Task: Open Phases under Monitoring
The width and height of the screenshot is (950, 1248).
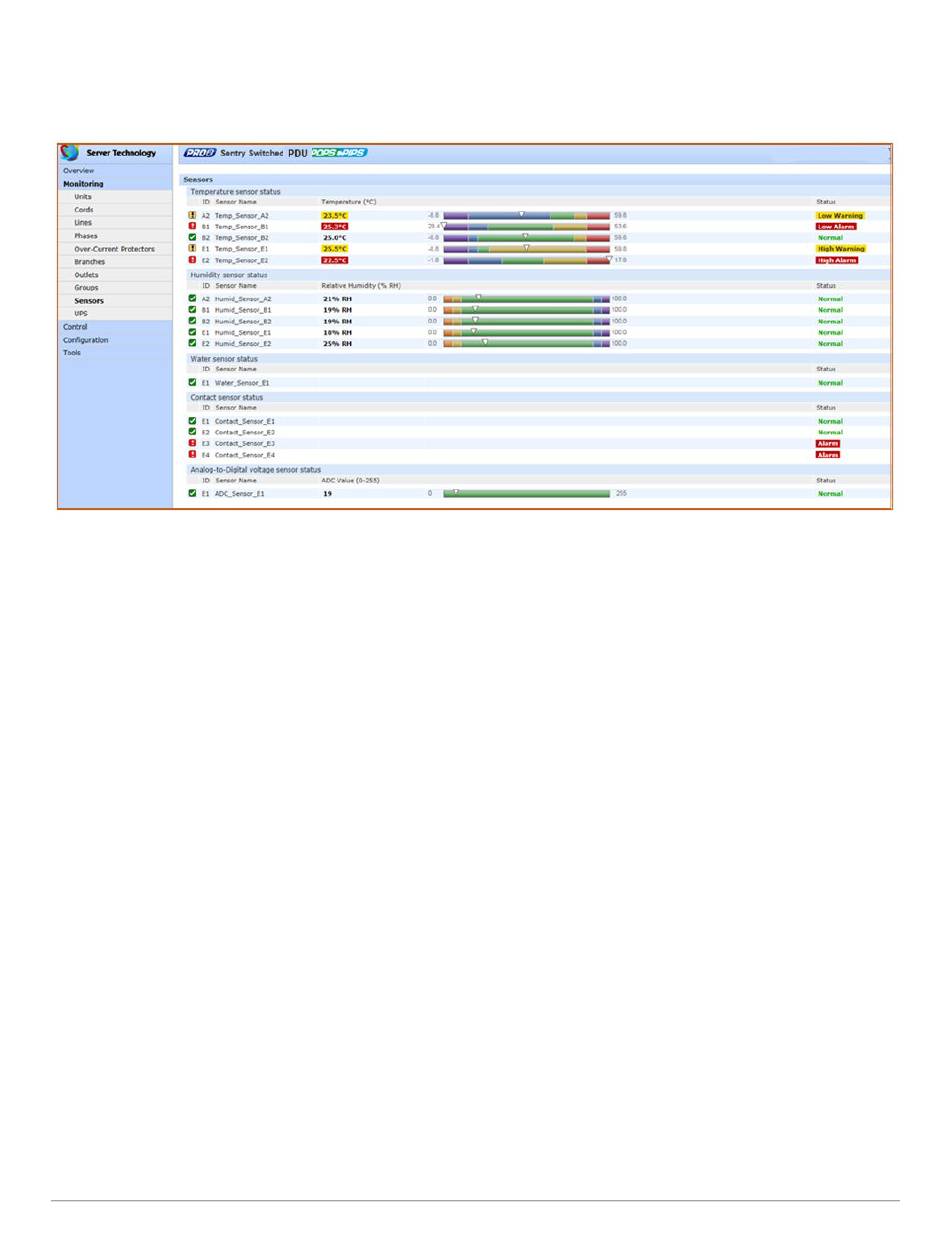Action: tap(86, 236)
